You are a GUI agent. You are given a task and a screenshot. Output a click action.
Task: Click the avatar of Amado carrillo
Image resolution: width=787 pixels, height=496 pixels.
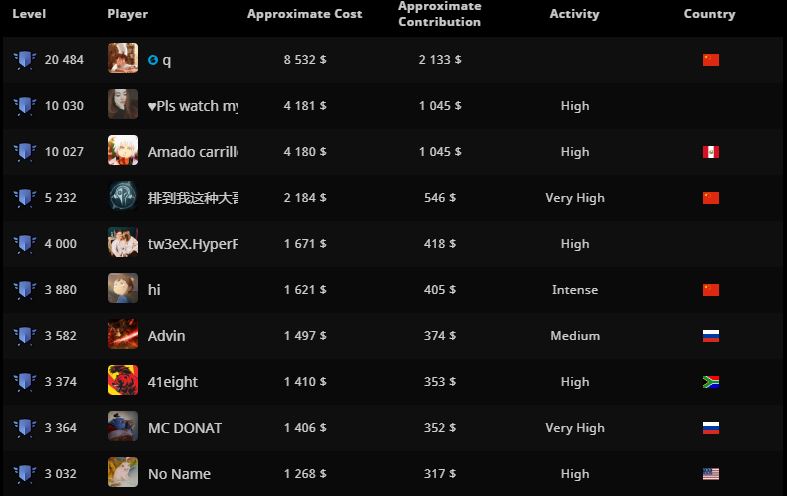[x=123, y=152]
